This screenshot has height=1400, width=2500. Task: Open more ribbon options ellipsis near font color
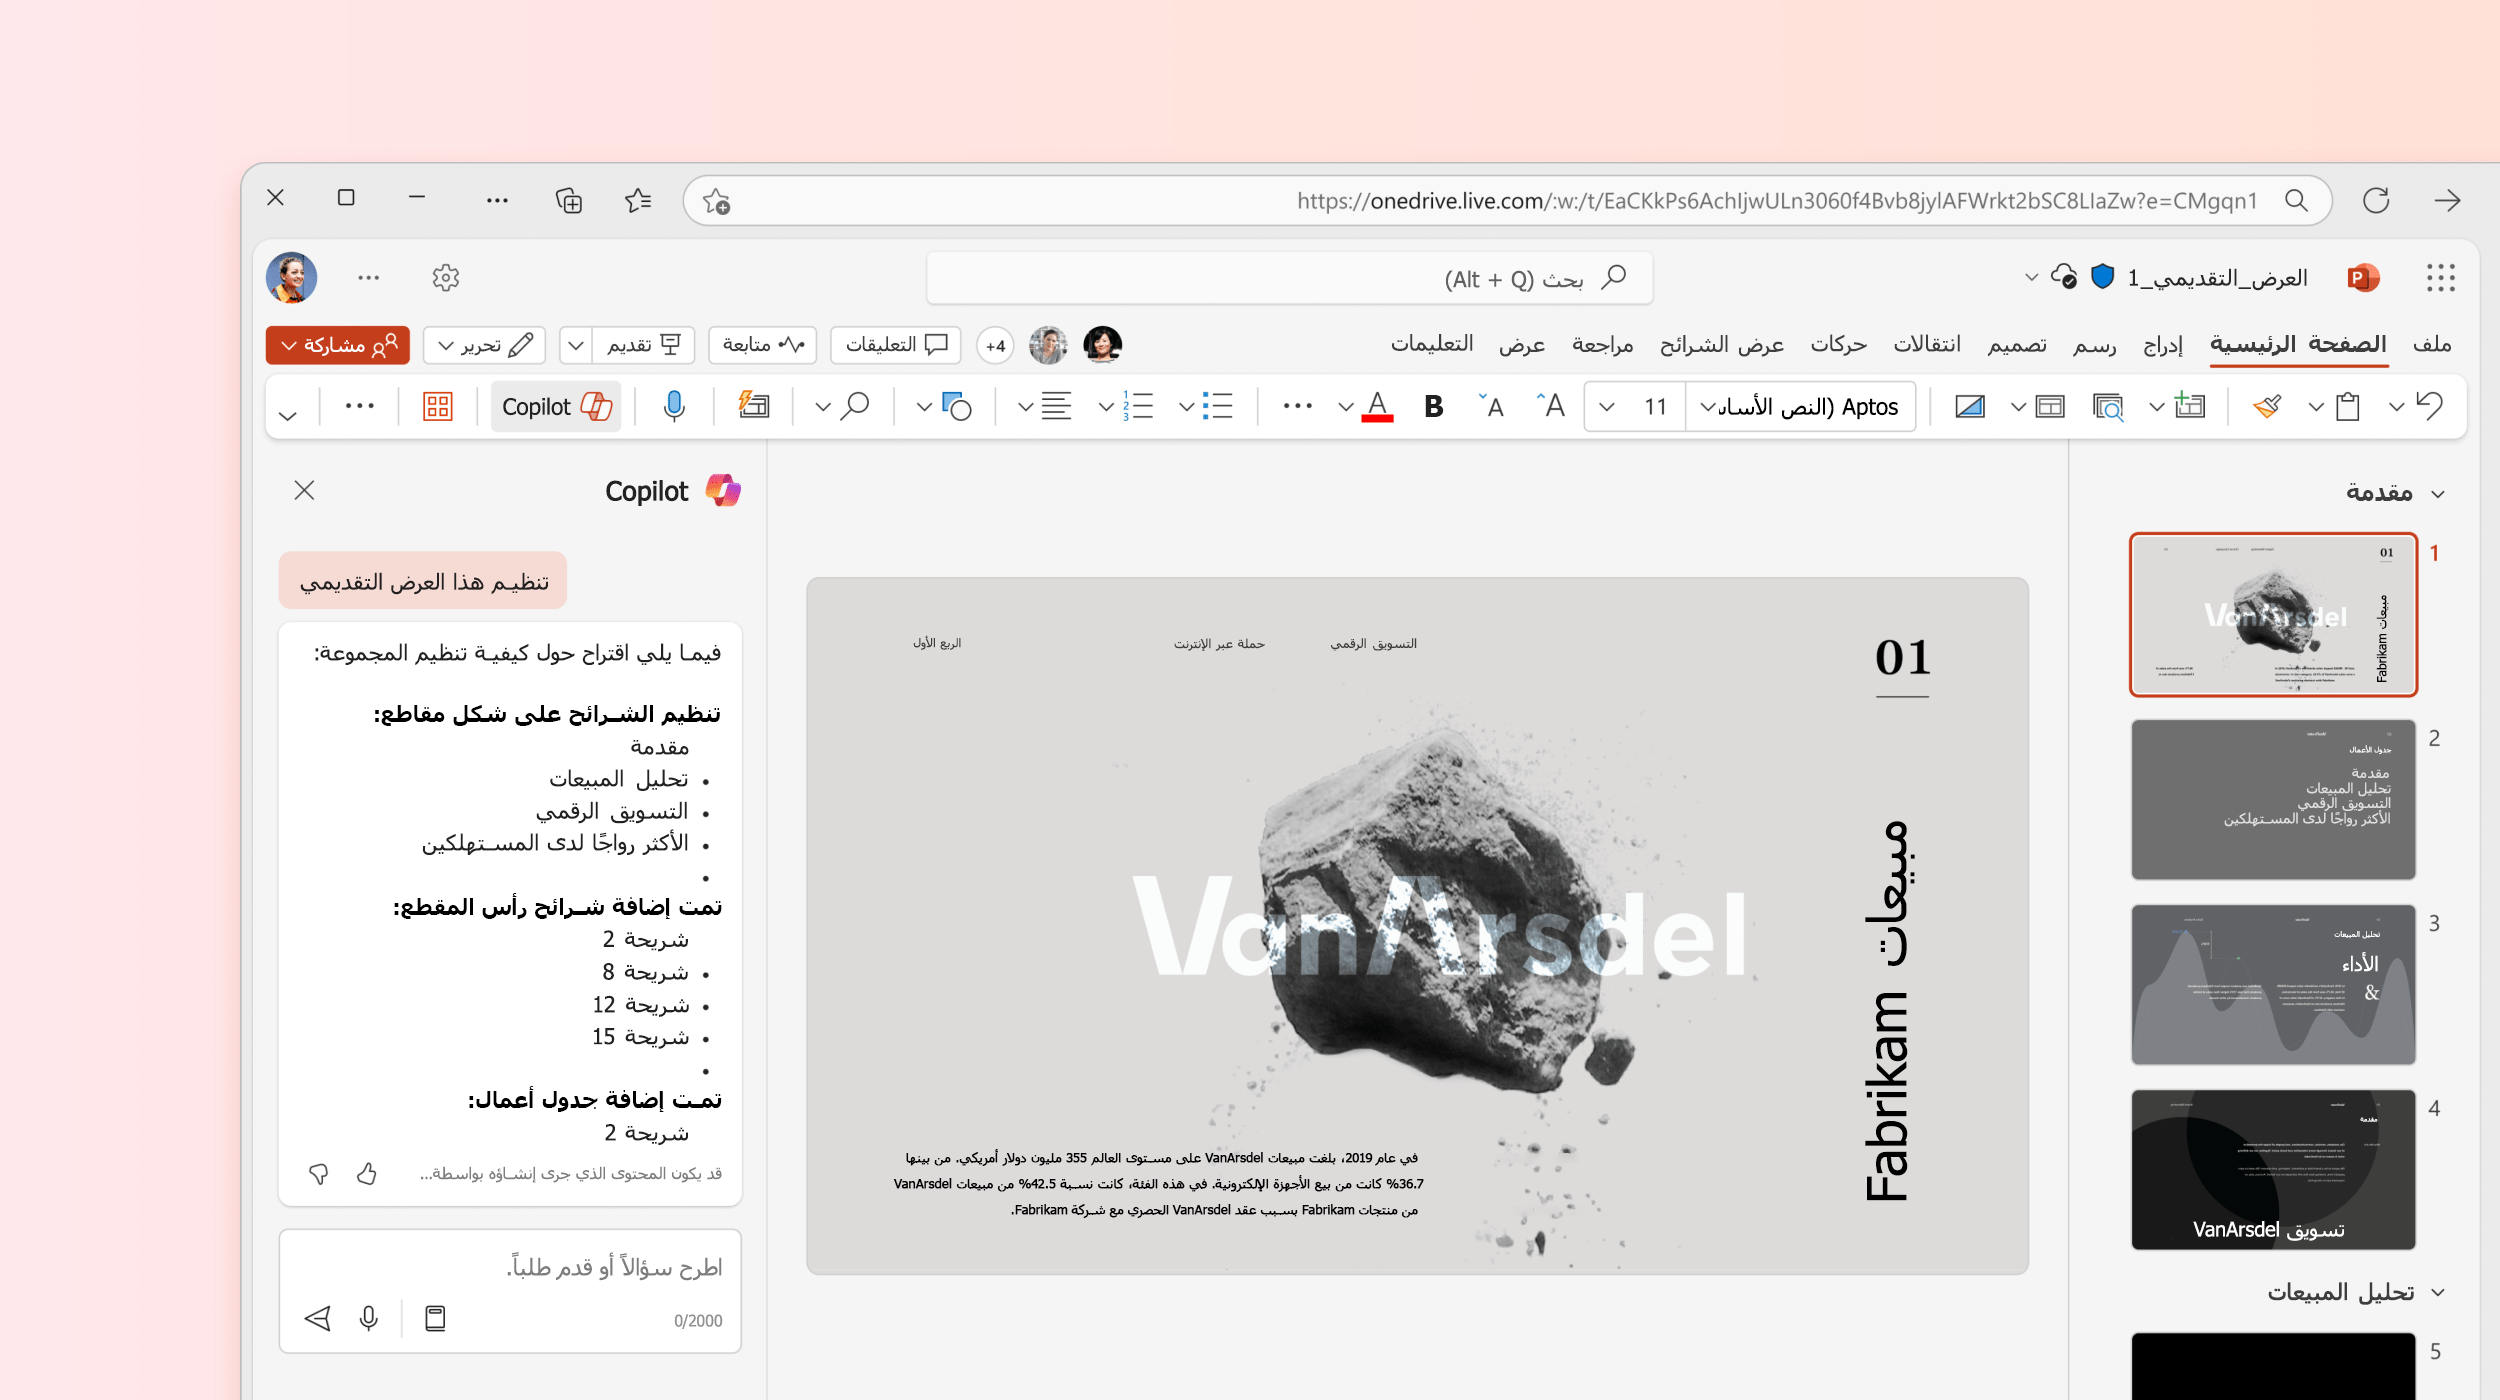pyautogui.click(x=1297, y=406)
